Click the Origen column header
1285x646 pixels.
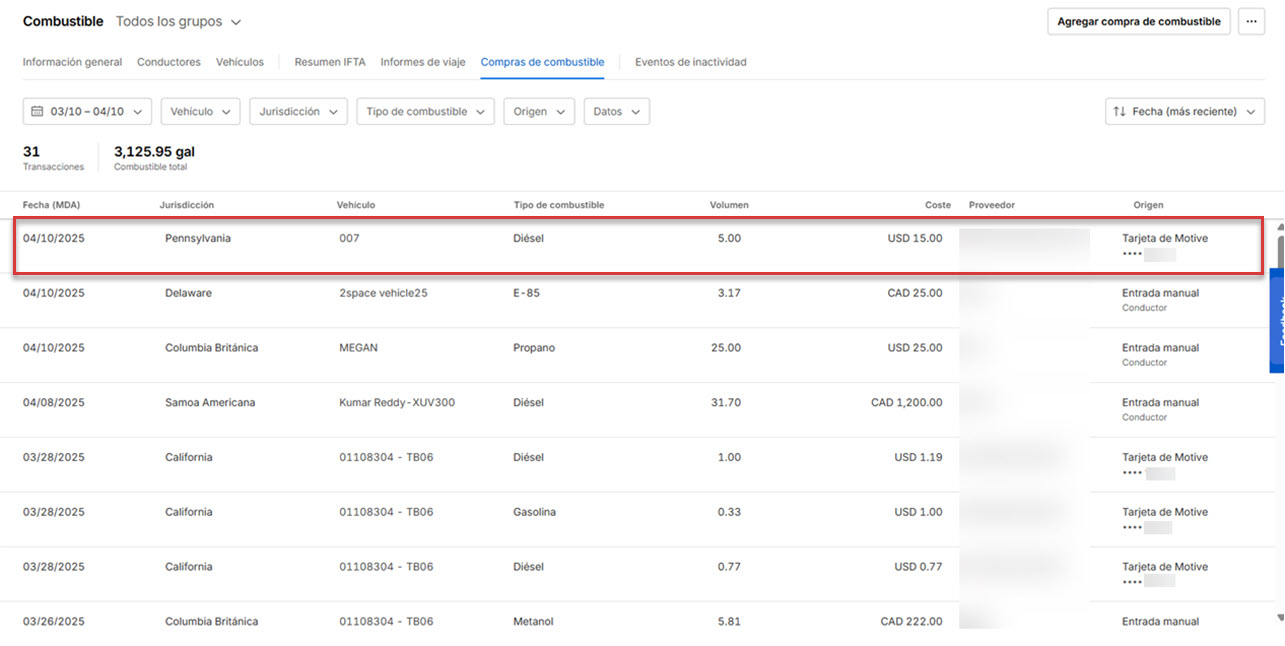click(1148, 205)
